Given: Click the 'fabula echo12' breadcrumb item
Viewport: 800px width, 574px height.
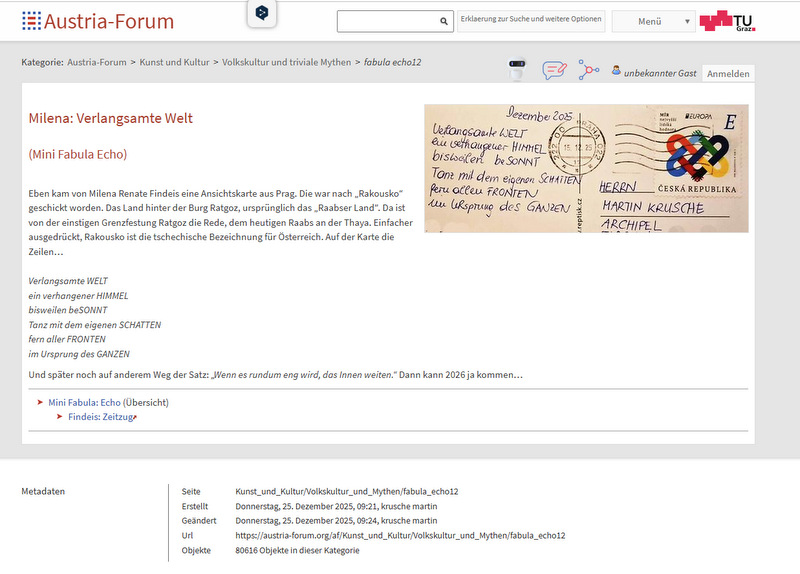Looking at the screenshot, I should pyautogui.click(x=392, y=62).
